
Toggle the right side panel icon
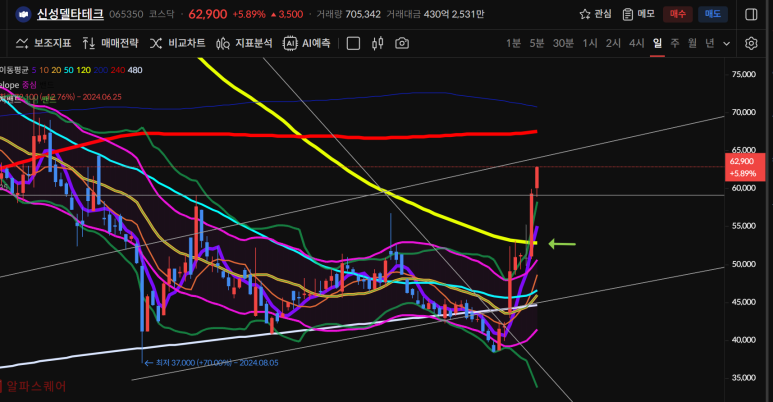751,14
